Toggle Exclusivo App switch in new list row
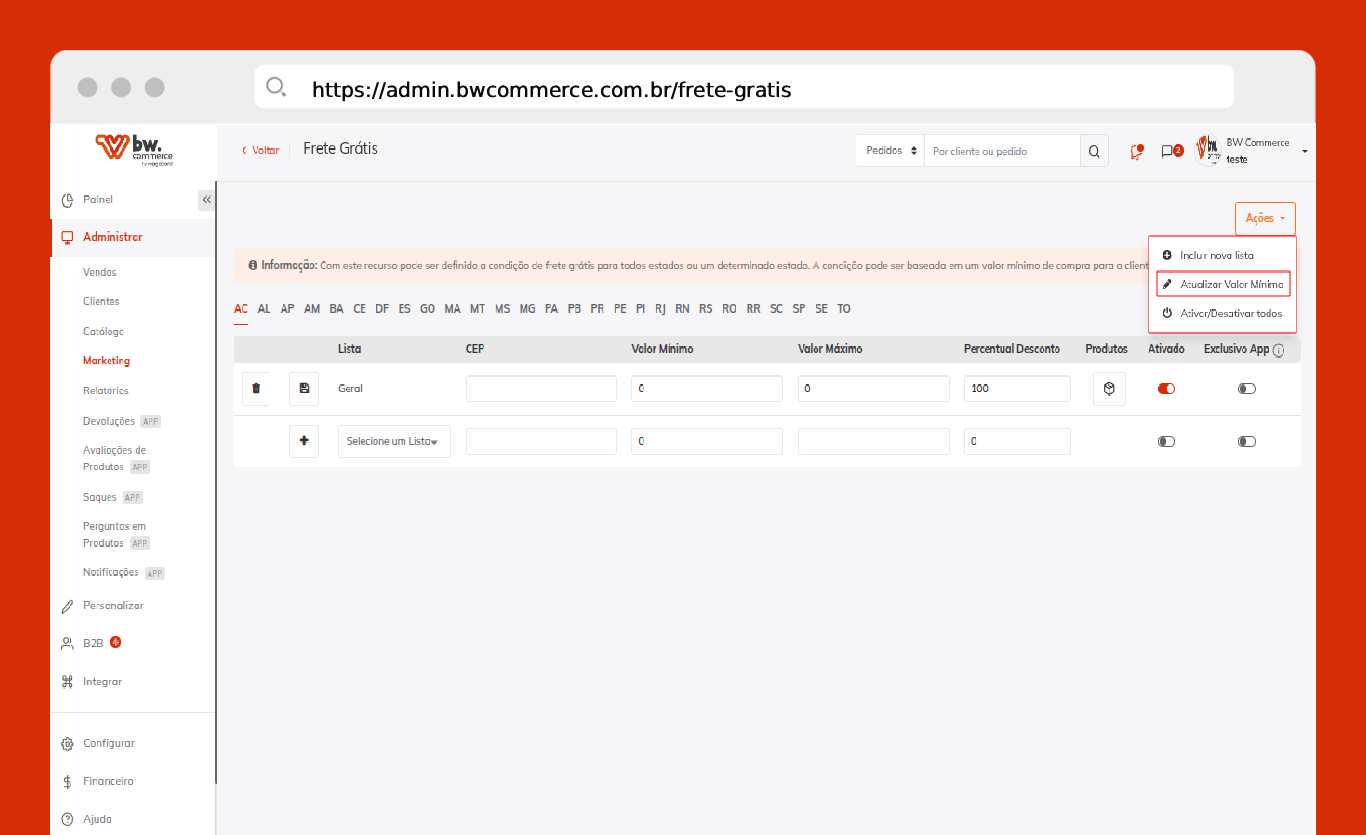The image size is (1366, 835). tap(1246, 441)
